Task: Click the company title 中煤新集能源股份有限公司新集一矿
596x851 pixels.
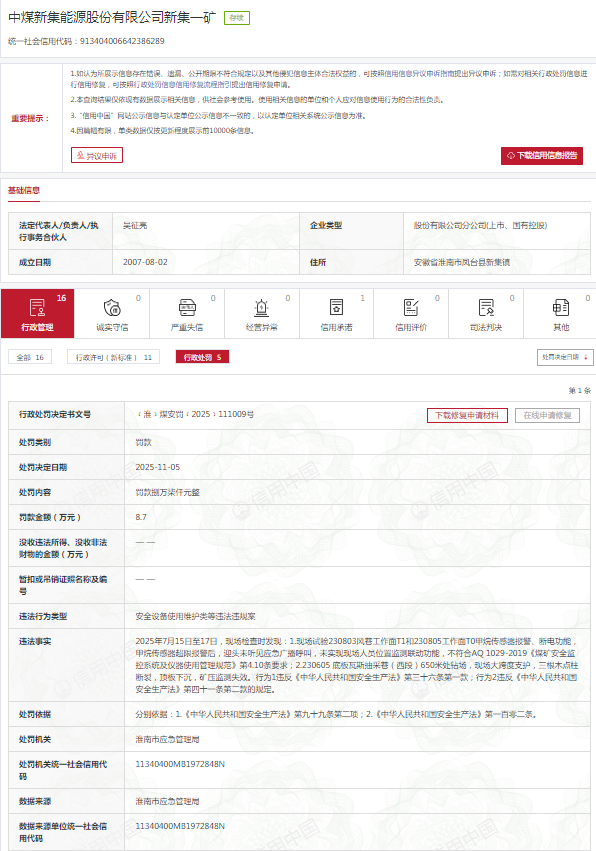Action: click(x=112, y=17)
